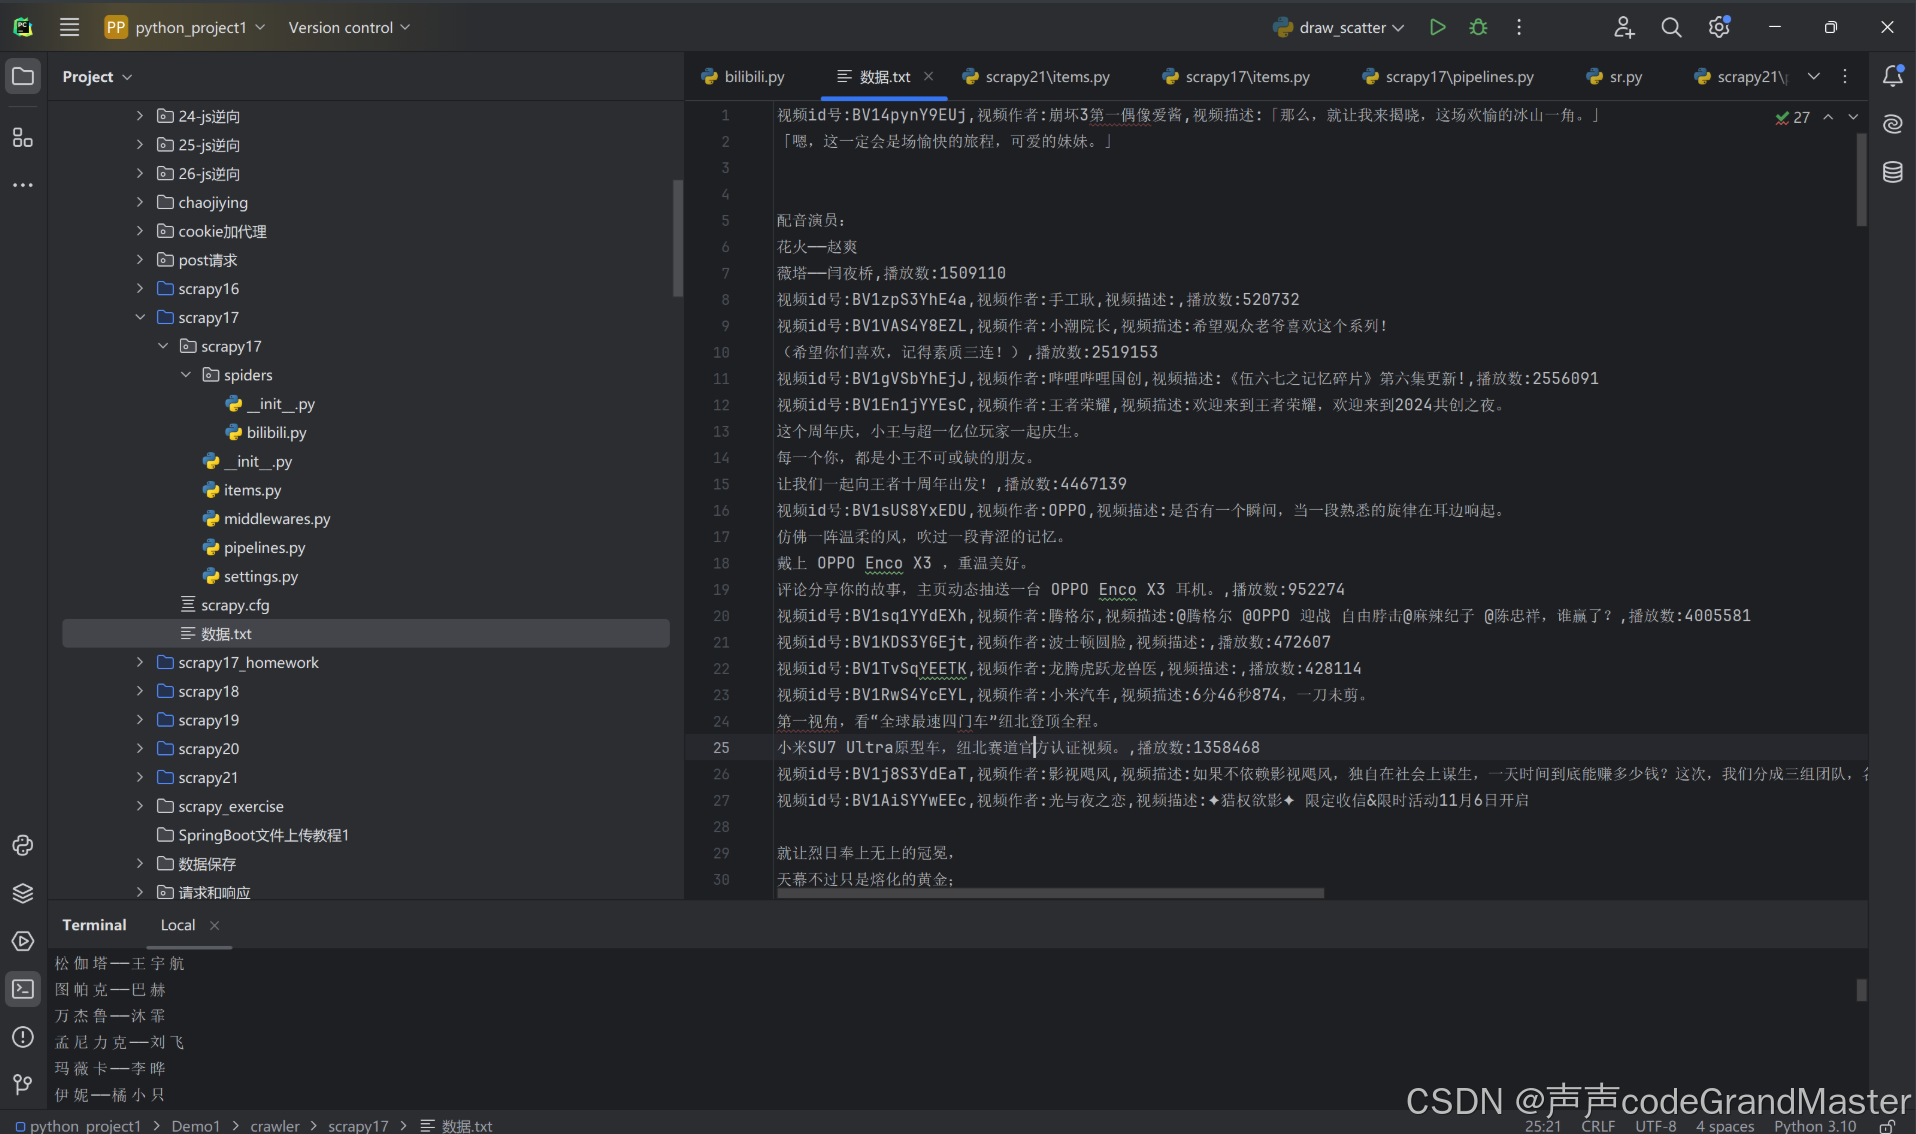The height and width of the screenshot is (1134, 1916).
Task: Switch to scrapy17\pipelines.py tab
Action: tap(1448, 76)
